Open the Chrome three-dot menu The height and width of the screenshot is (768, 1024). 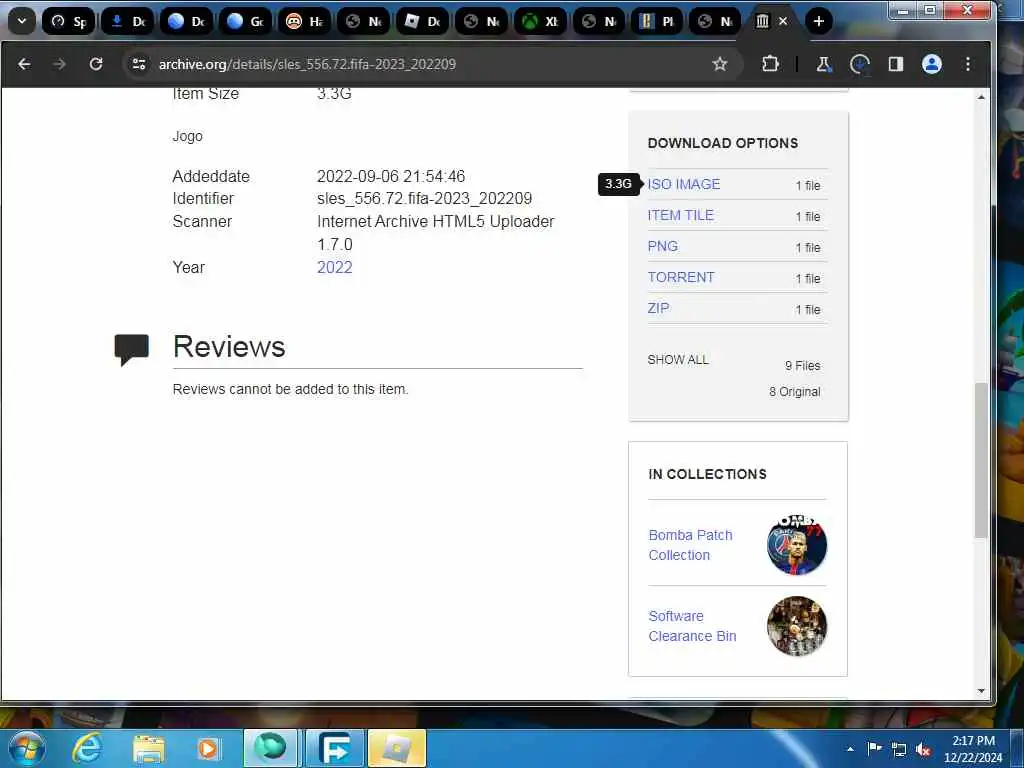(x=968, y=64)
